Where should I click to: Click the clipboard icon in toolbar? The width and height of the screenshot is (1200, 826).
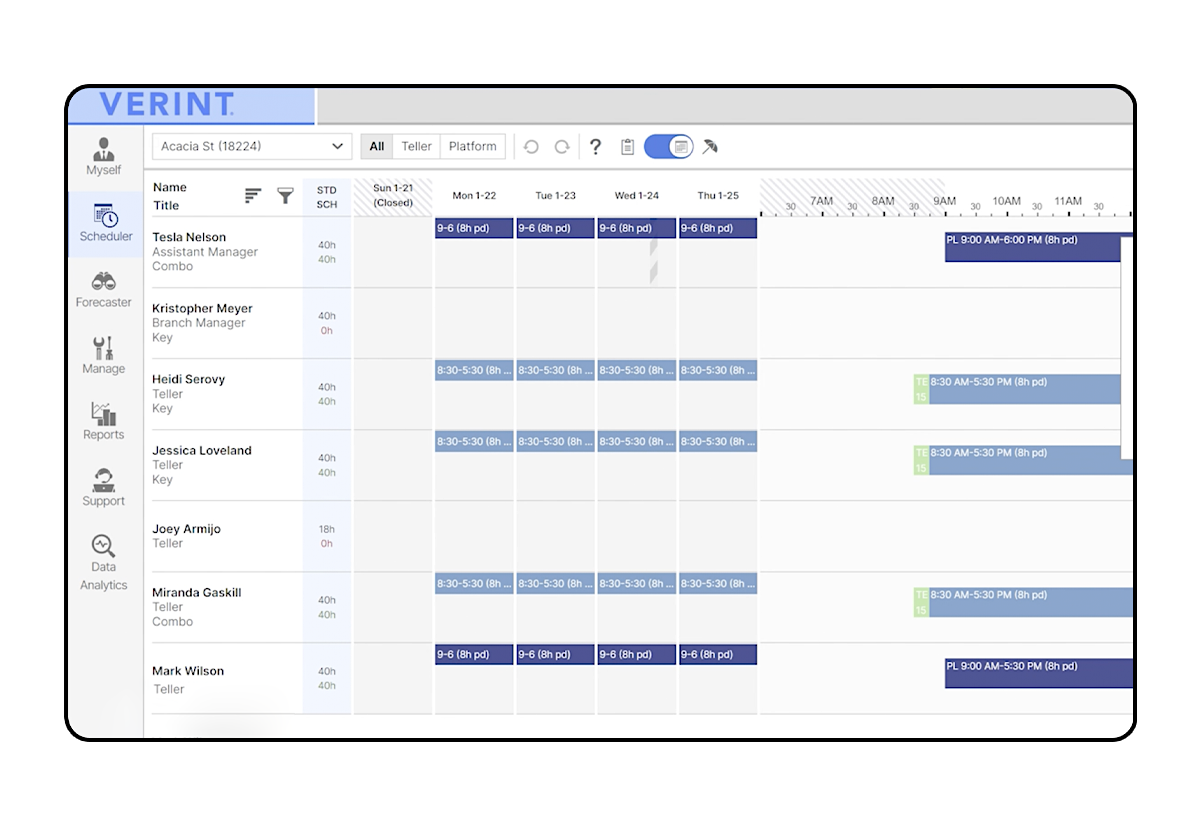point(627,147)
